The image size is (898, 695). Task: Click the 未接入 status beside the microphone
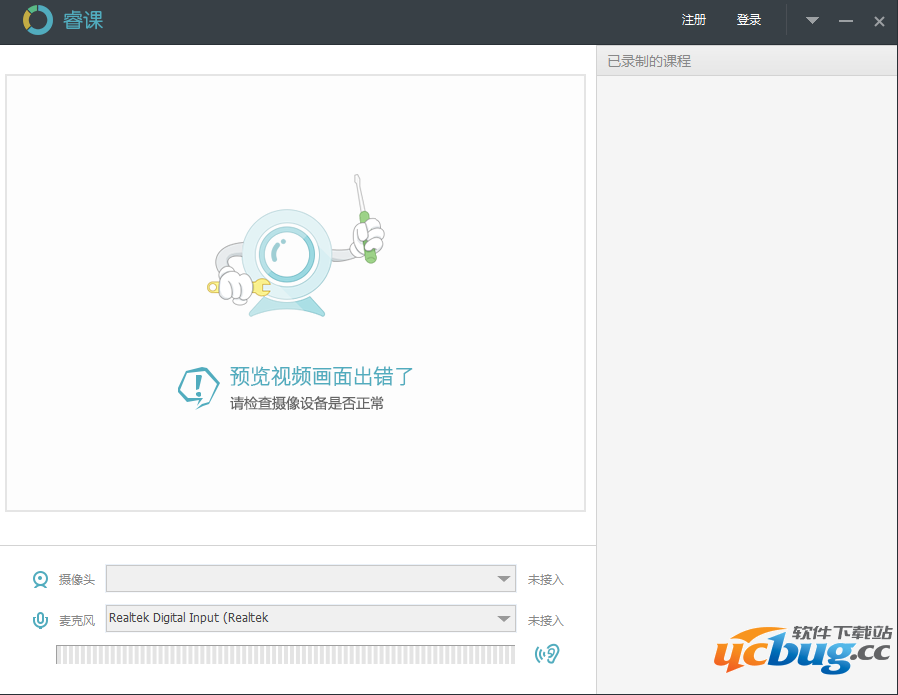[x=546, y=621]
